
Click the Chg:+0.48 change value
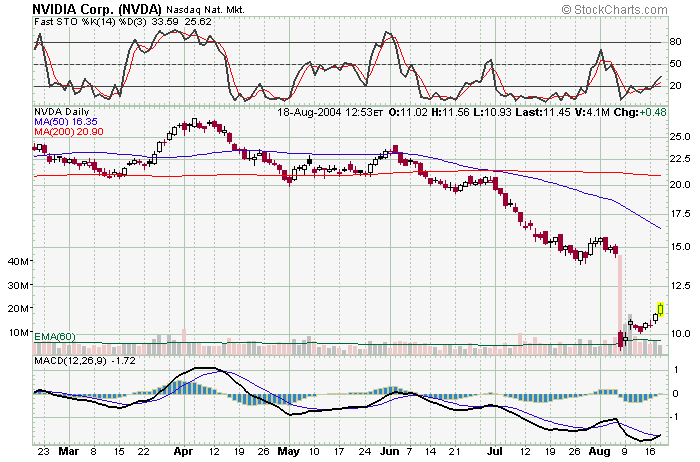(x=640, y=112)
